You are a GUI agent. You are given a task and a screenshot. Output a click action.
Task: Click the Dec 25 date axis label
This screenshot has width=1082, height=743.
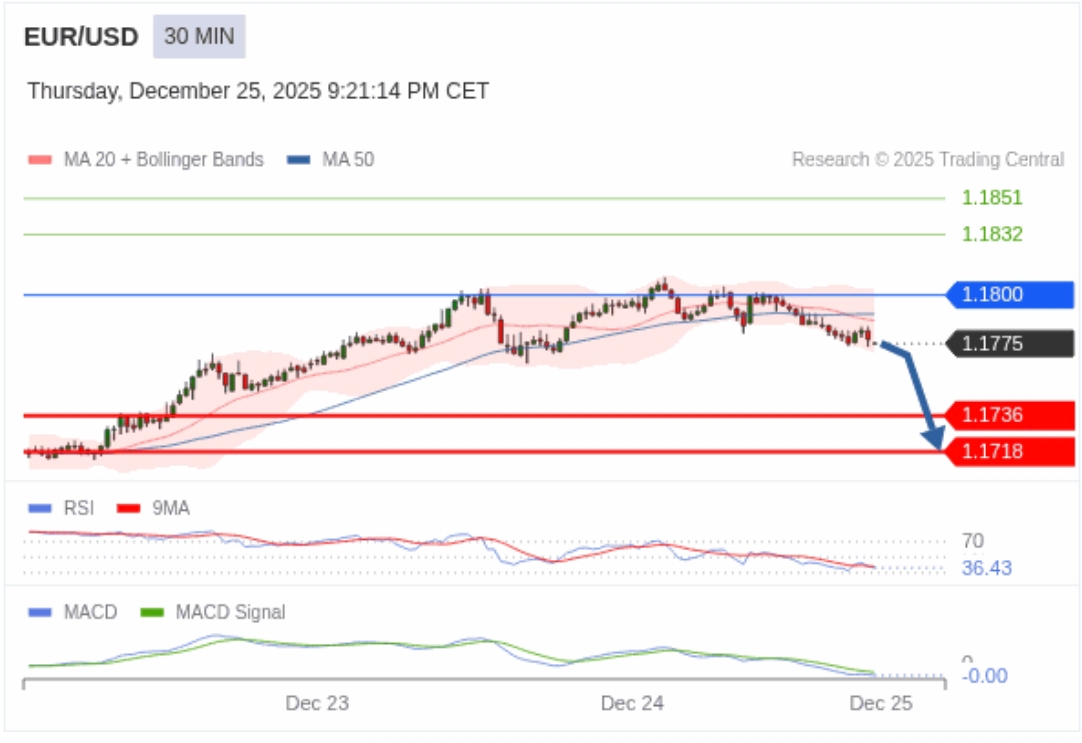click(x=881, y=703)
